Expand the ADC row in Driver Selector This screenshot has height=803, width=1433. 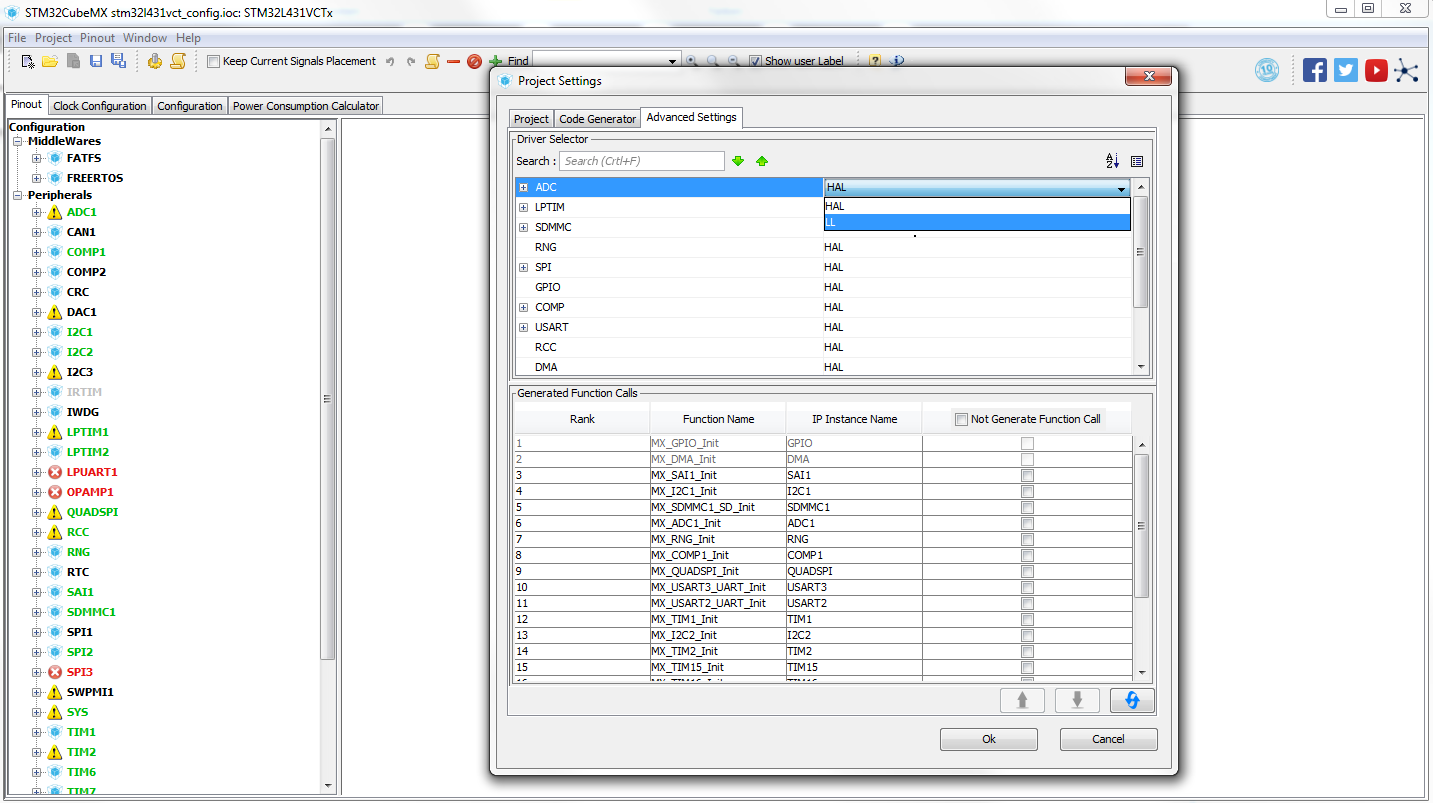[523, 187]
